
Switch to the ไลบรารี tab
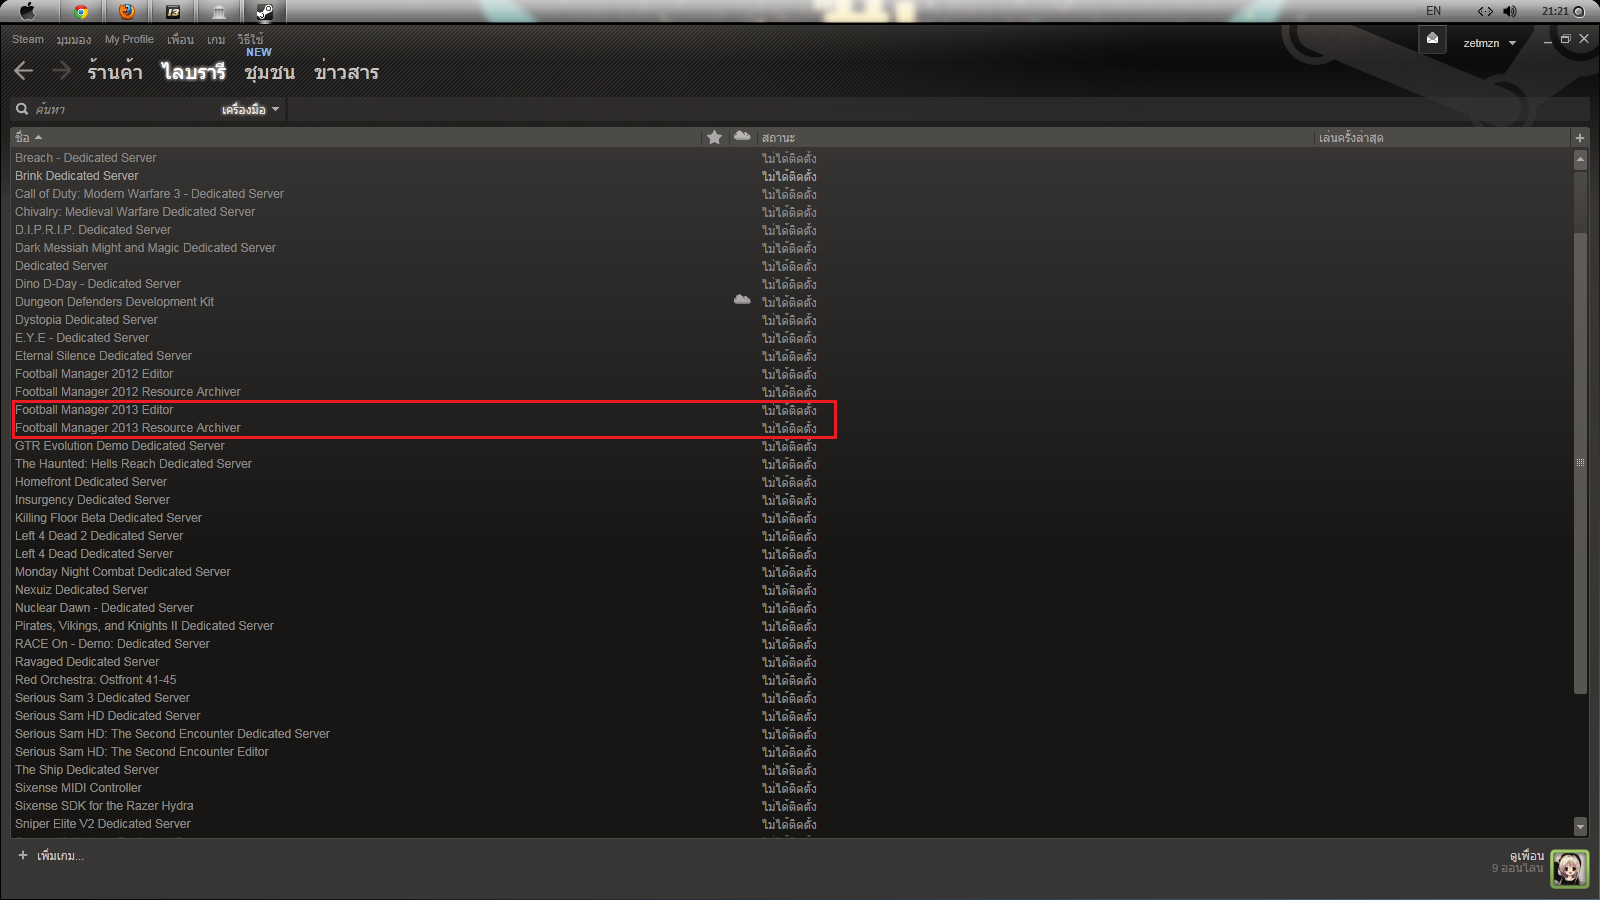[194, 72]
